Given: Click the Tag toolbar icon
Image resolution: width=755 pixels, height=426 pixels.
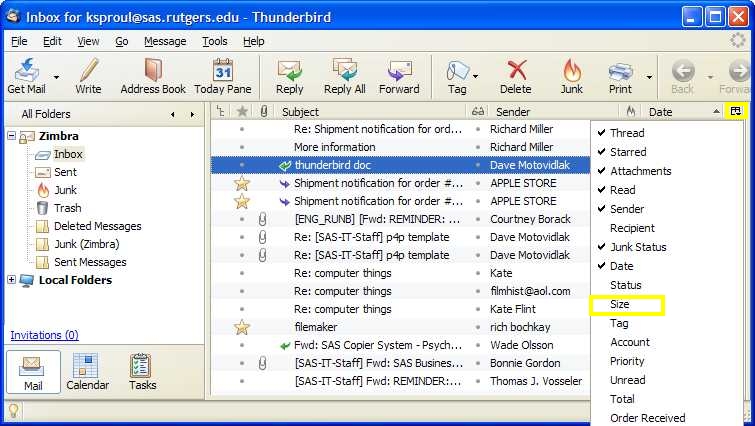Looking at the screenshot, I should click(457, 76).
